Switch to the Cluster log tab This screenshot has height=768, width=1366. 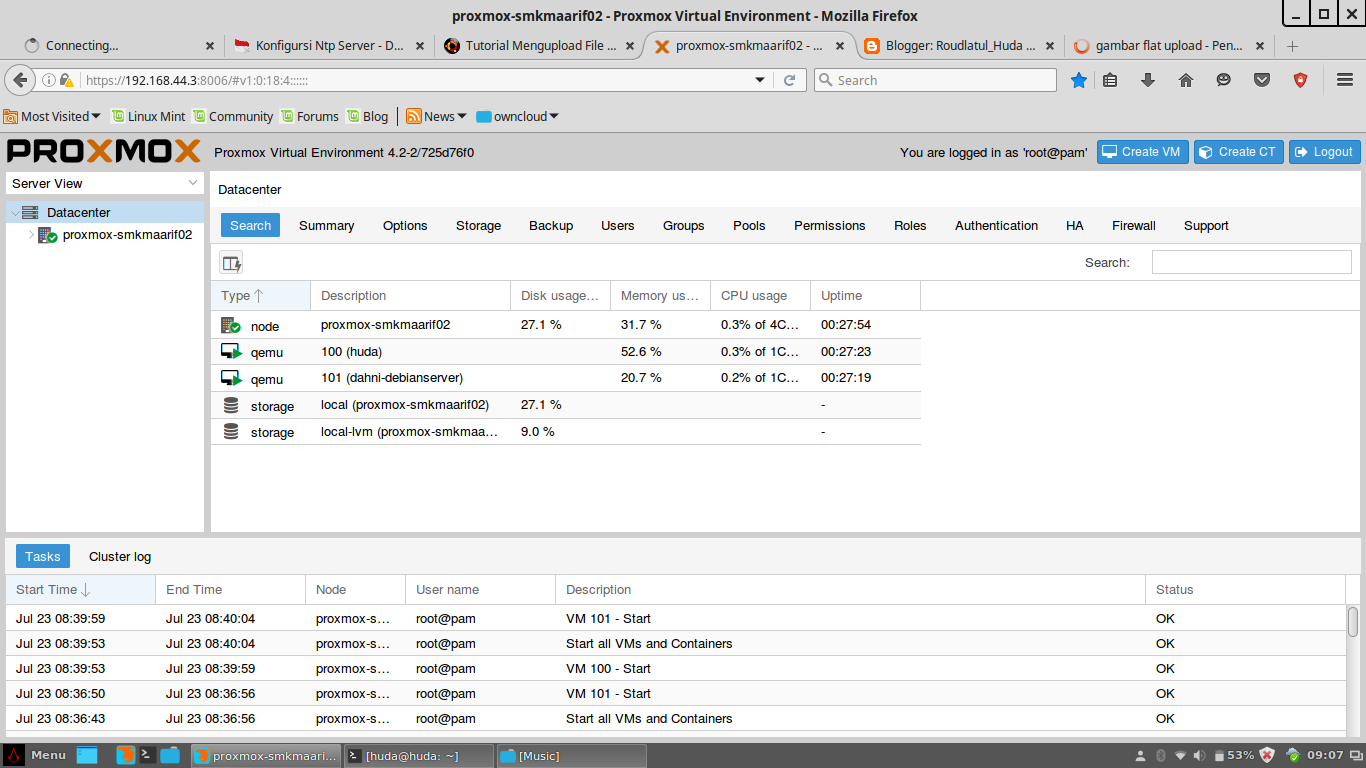point(120,556)
